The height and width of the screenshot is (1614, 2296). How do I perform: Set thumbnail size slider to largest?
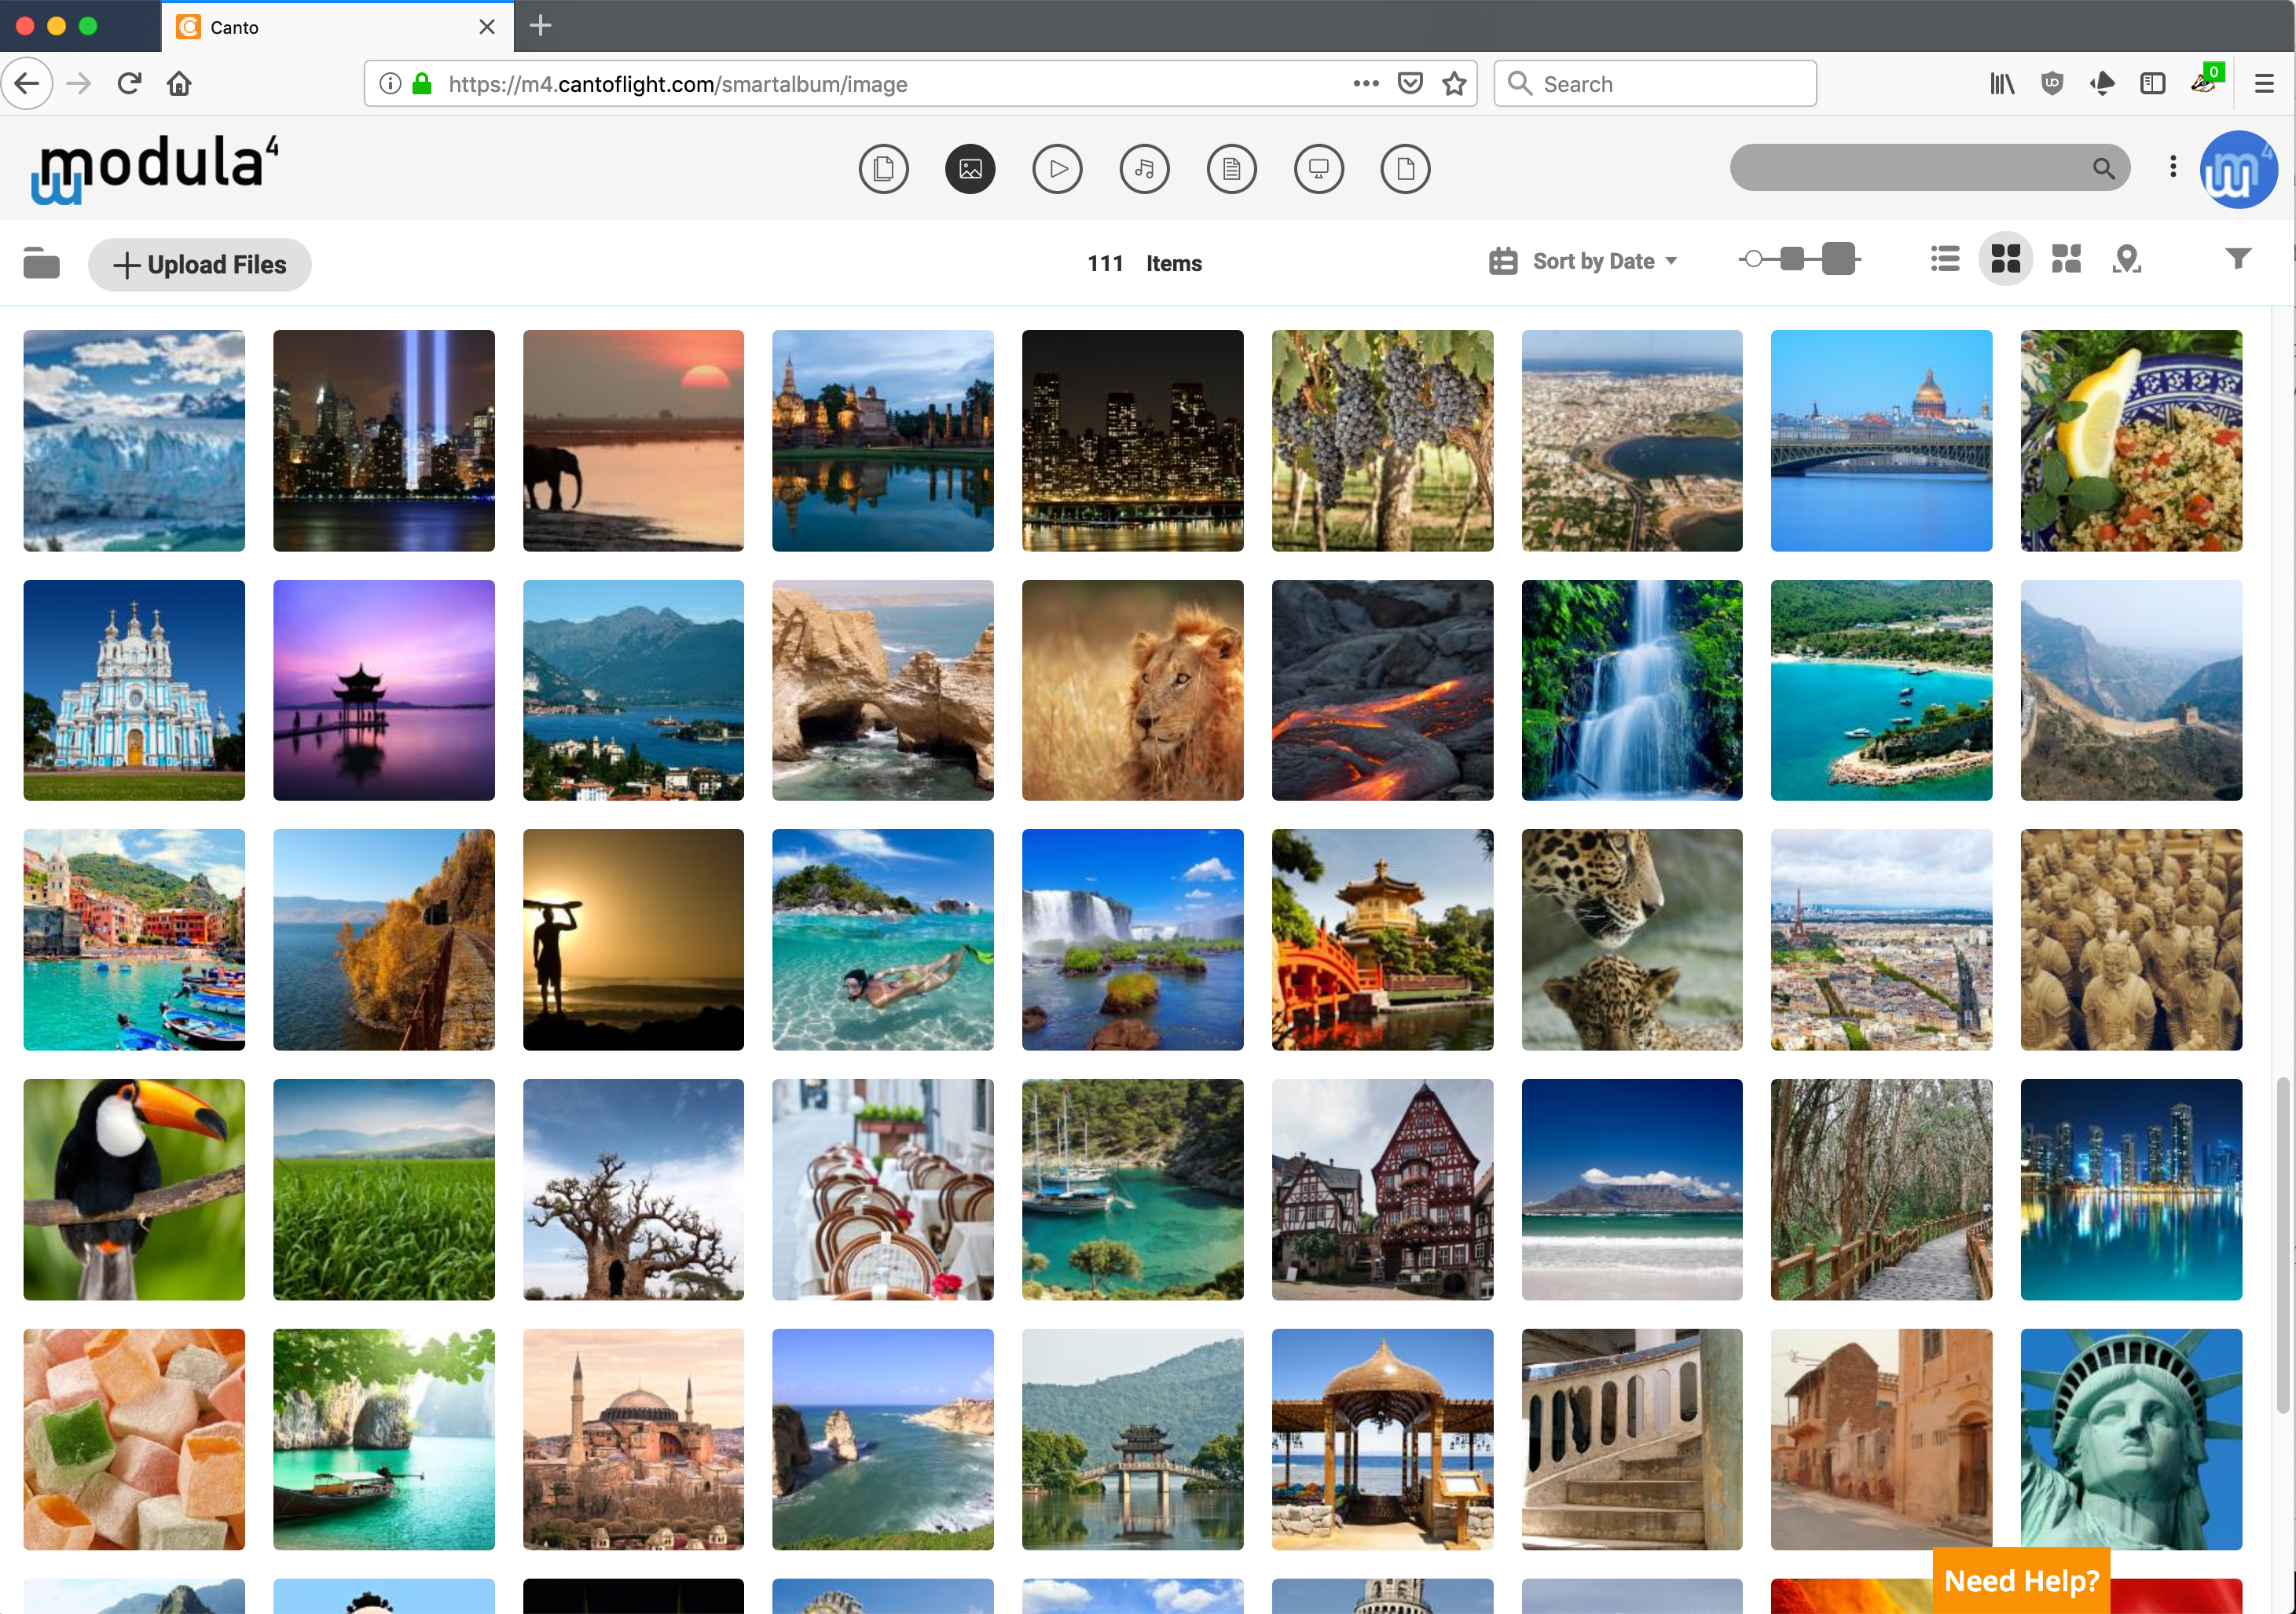point(1838,259)
